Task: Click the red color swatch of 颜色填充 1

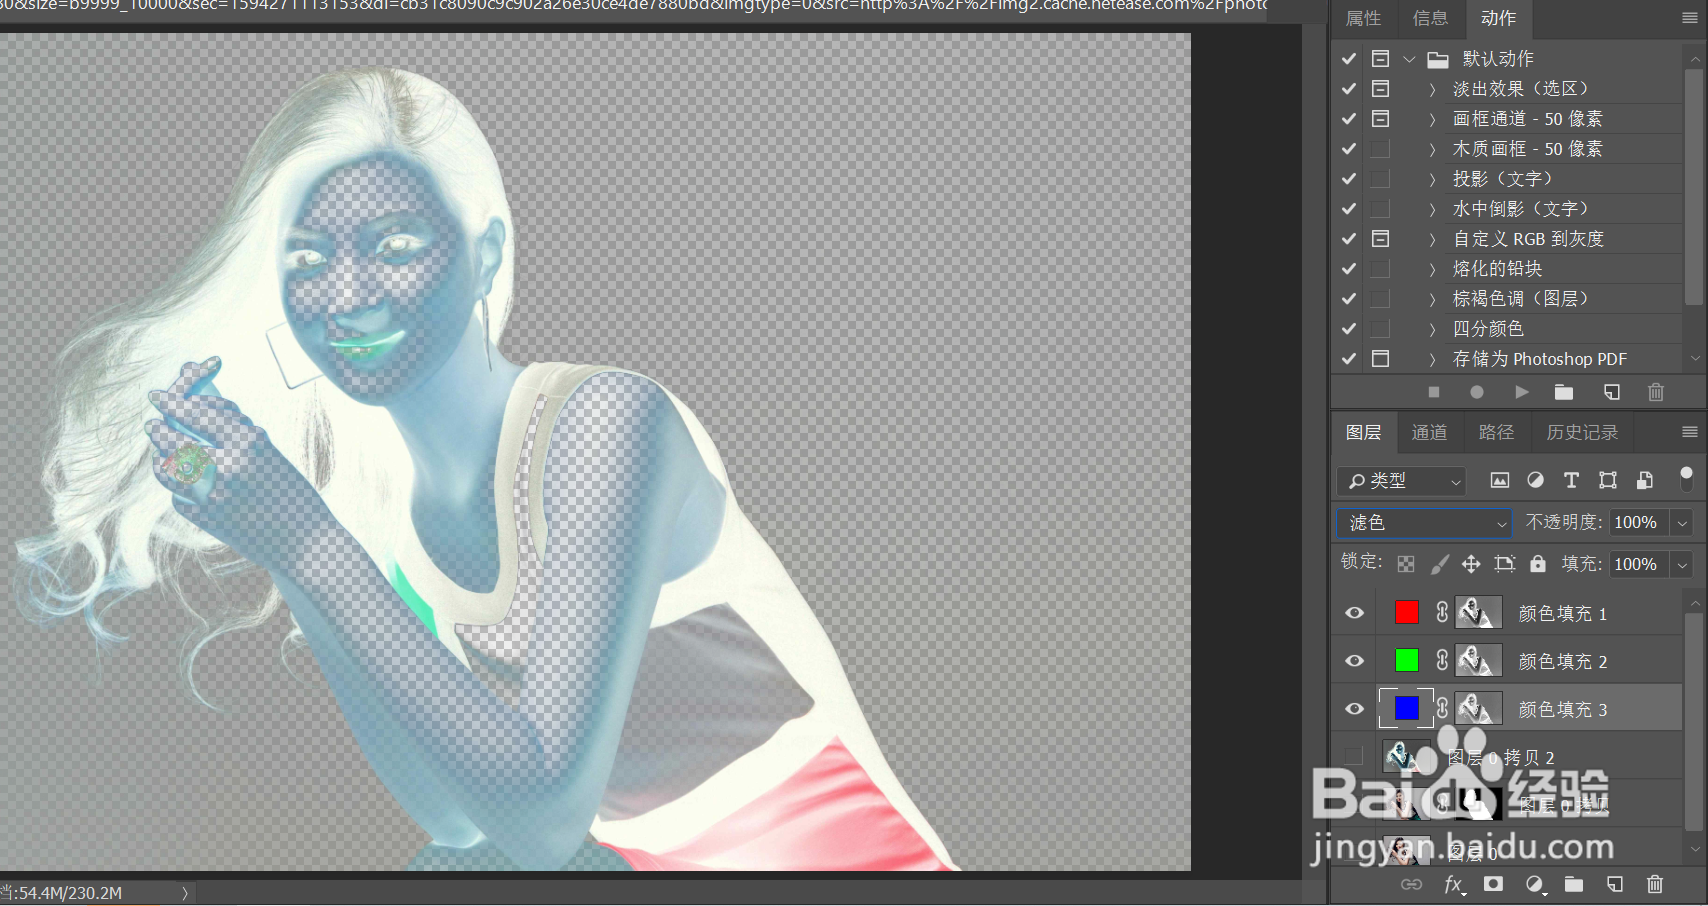Action: [1406, 612]
